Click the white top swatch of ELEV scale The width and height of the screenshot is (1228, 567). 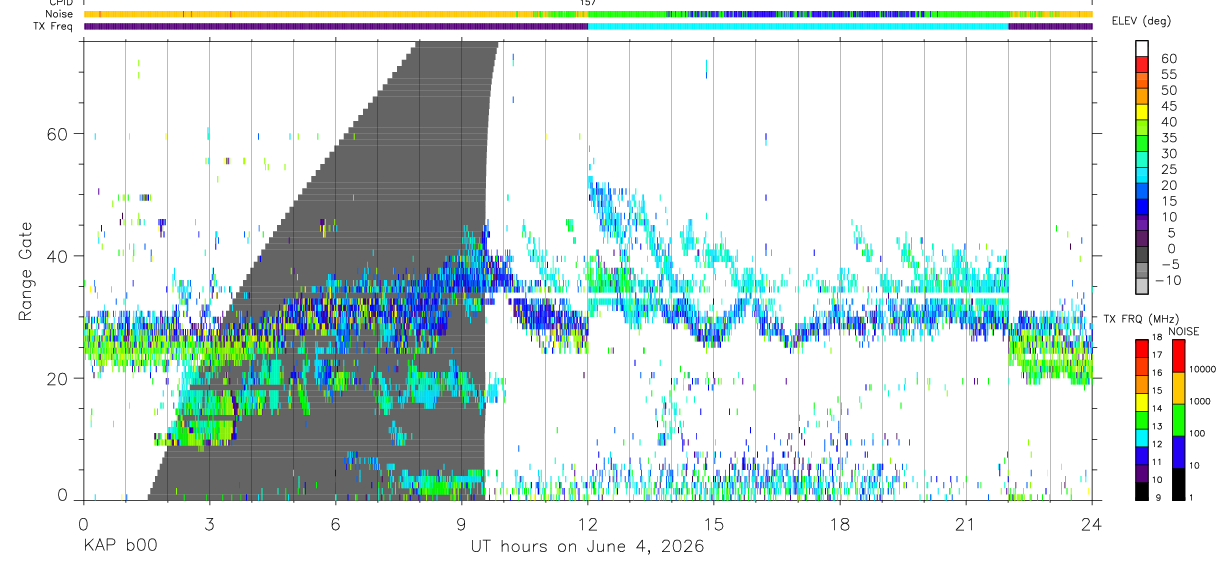tap(1143, 49)
